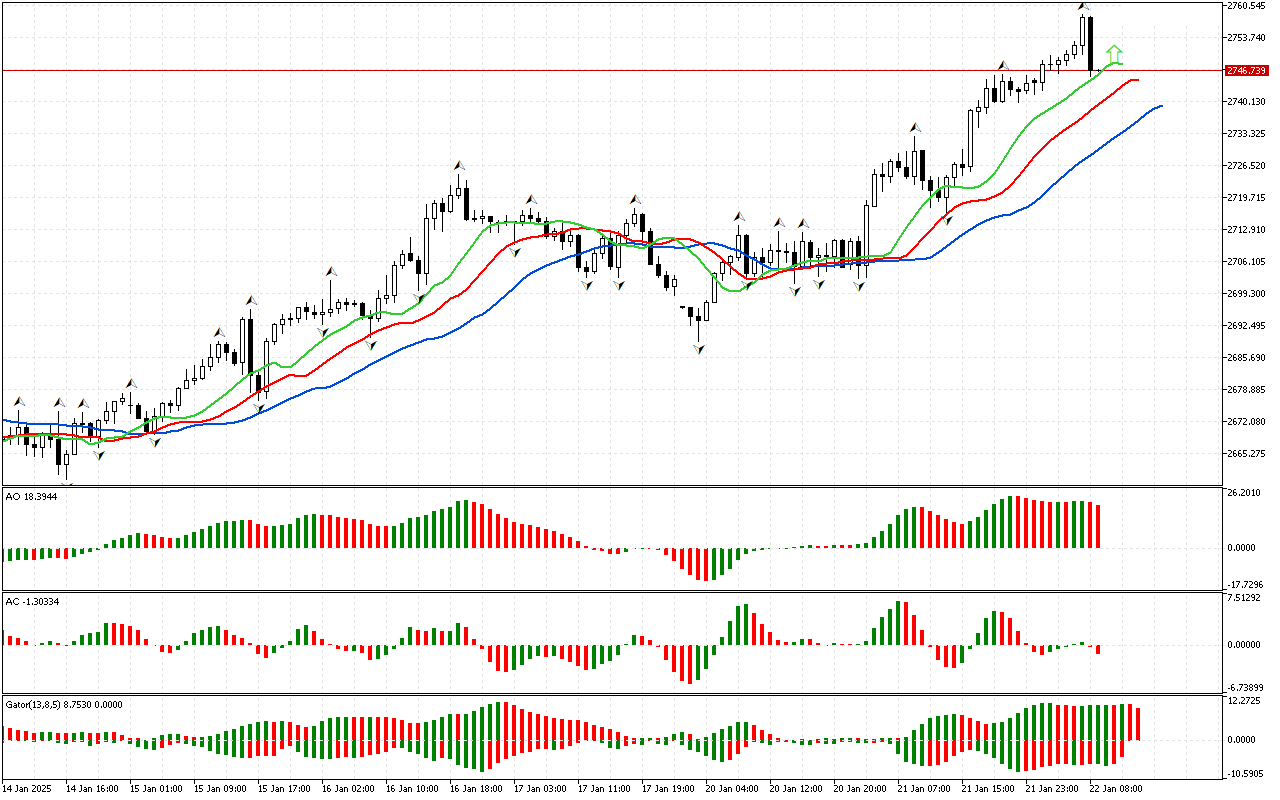The width and height of the screenshot is (1280, 800).
Task: Click the 2678.885 price level
Action: 1245,390
